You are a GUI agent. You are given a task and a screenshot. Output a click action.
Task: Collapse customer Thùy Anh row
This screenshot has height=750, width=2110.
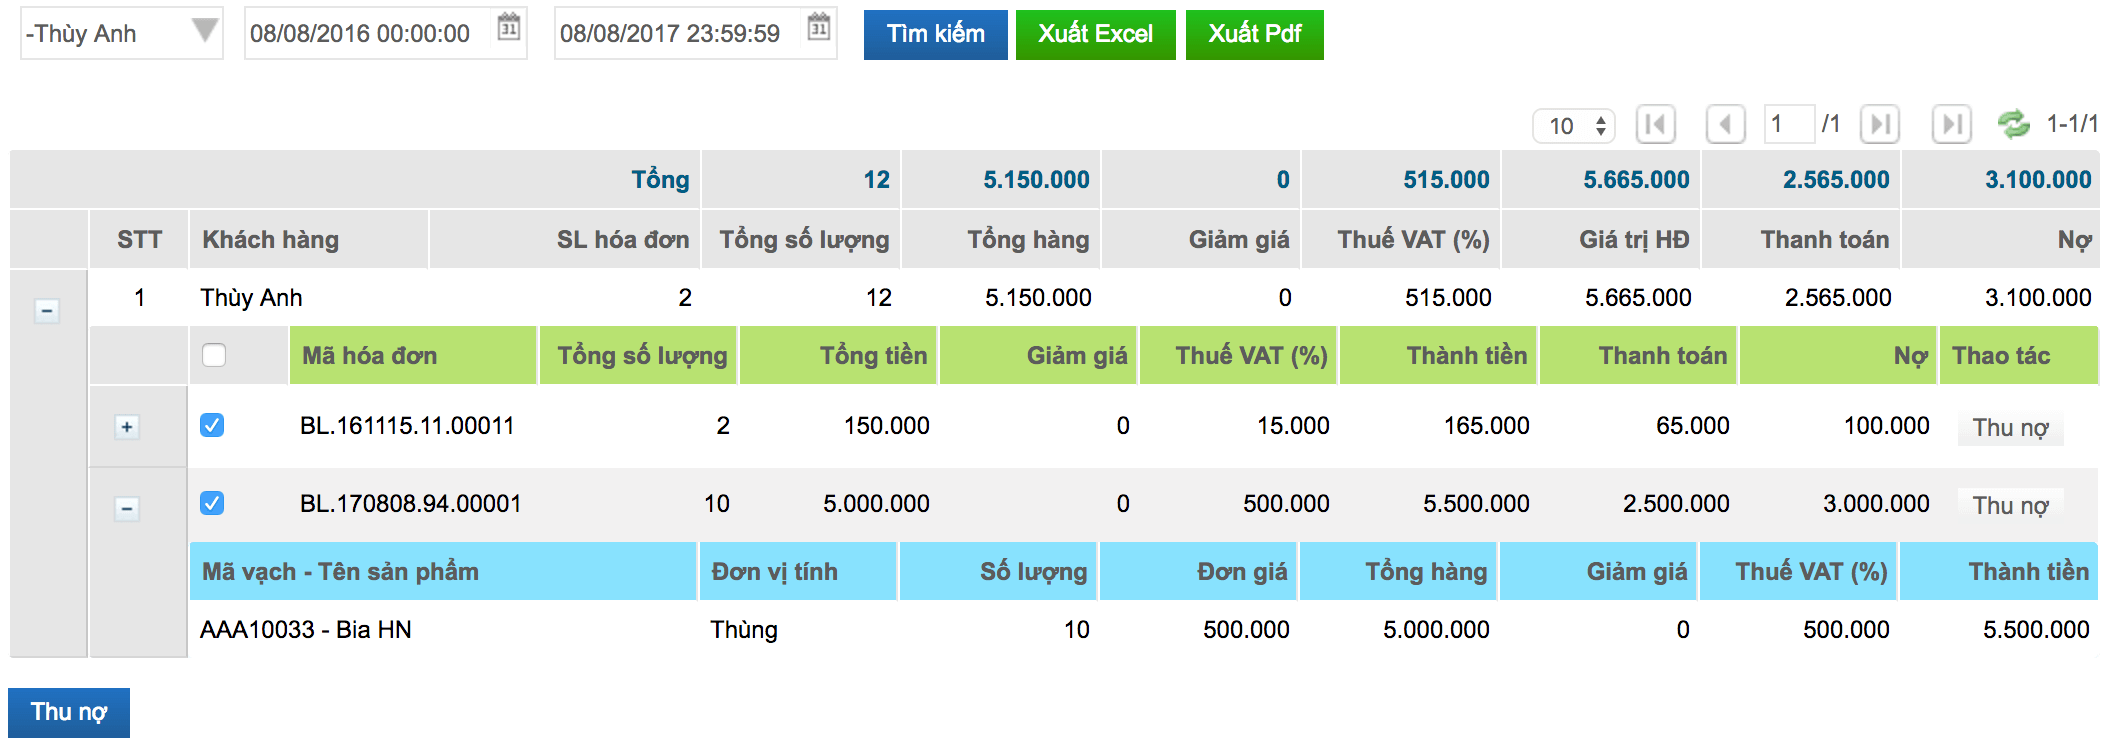pyautogui.click(x=46, y=311)
